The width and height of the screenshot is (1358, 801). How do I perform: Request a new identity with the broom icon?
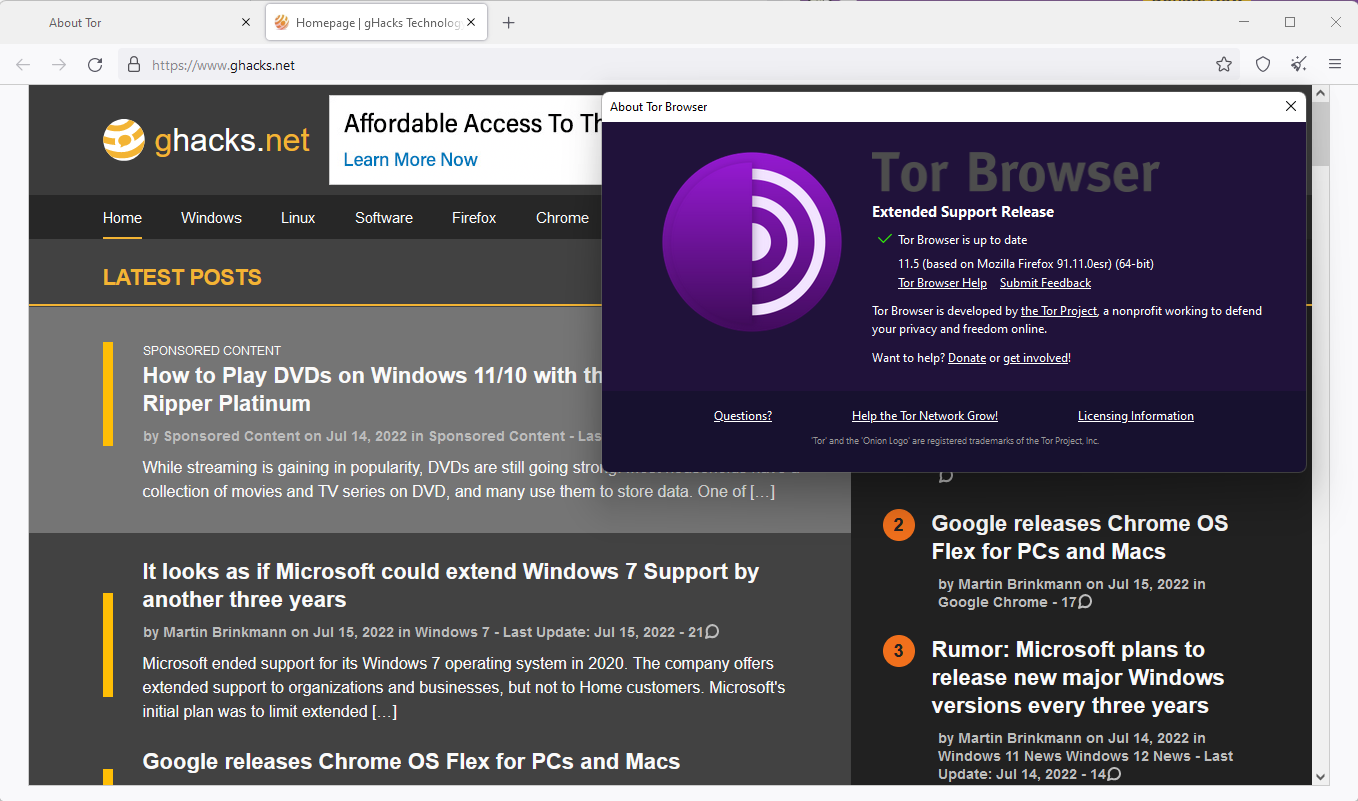tap(1298, 65)
